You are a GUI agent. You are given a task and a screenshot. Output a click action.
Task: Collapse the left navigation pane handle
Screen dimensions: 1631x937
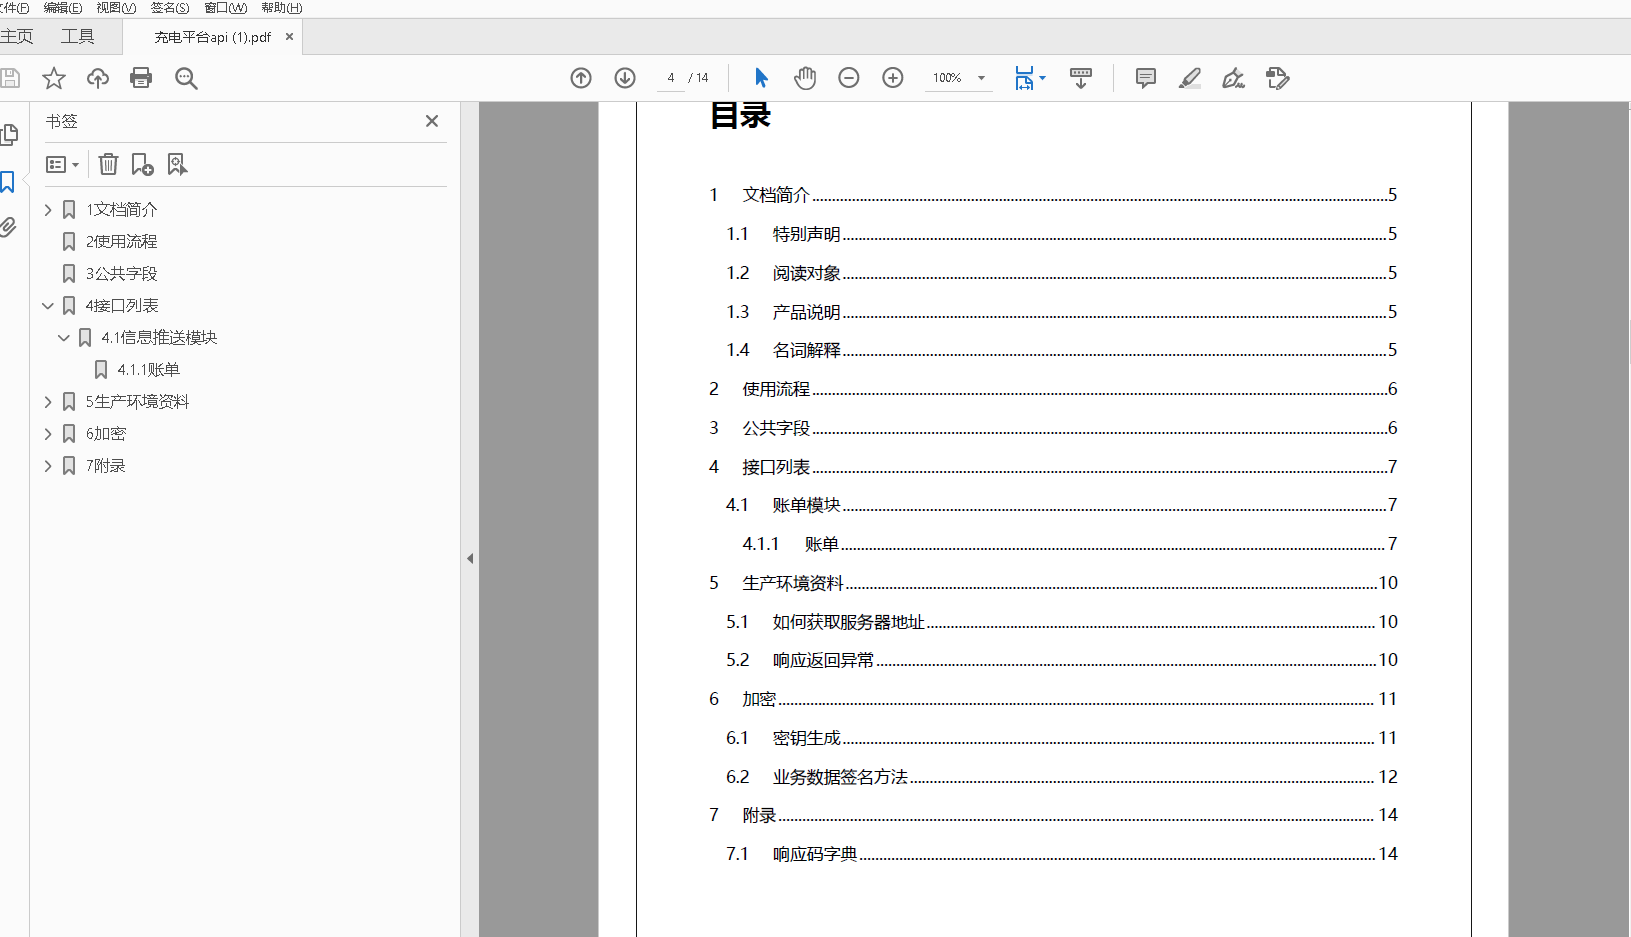(470, 559)
